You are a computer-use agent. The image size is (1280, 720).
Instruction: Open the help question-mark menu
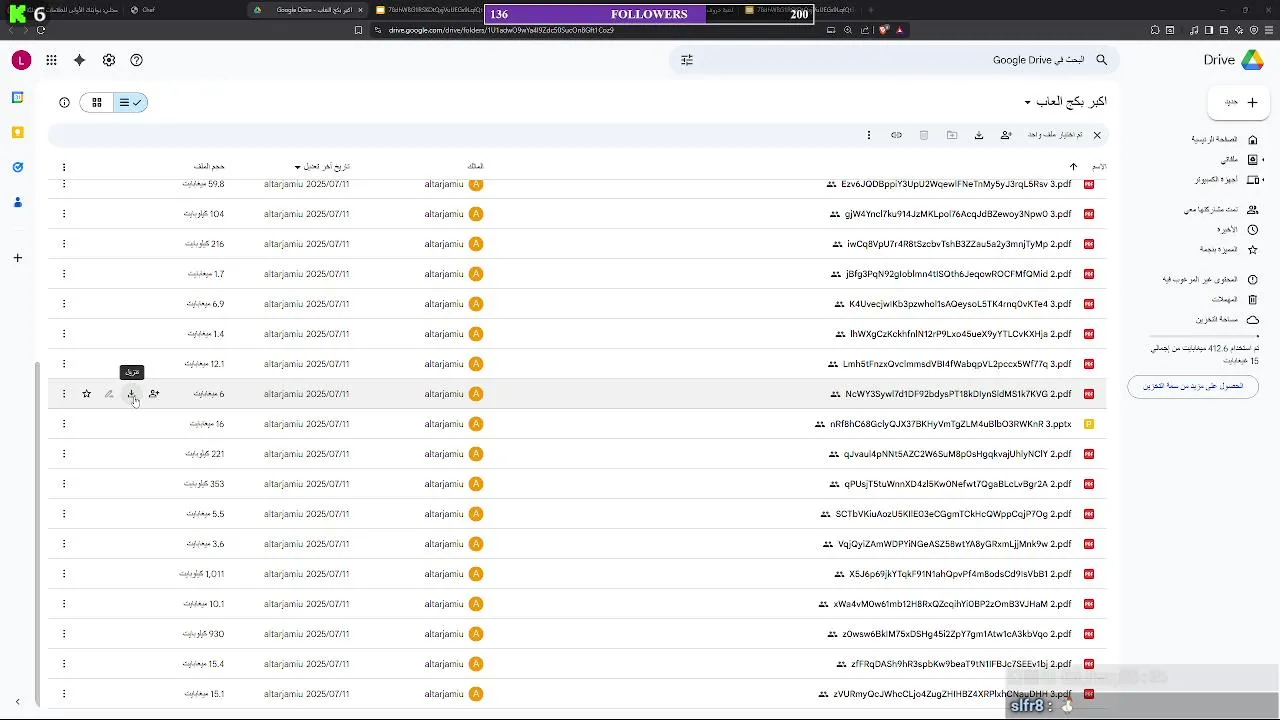click(137, 60)
